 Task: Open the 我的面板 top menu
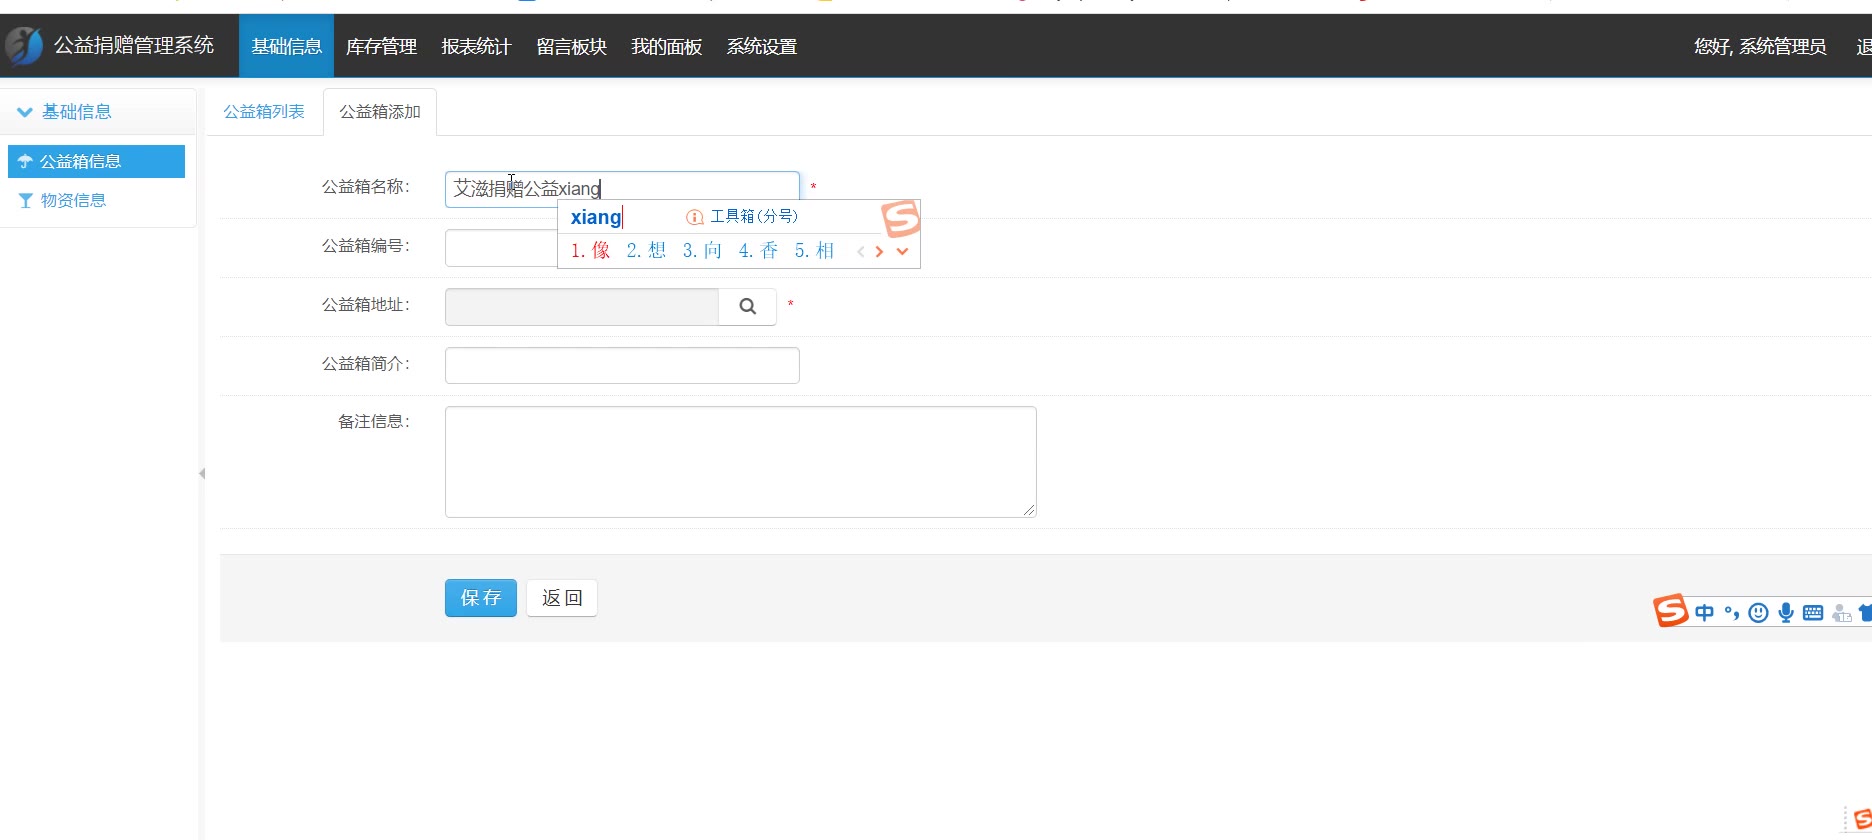click(x=666, y=46)
